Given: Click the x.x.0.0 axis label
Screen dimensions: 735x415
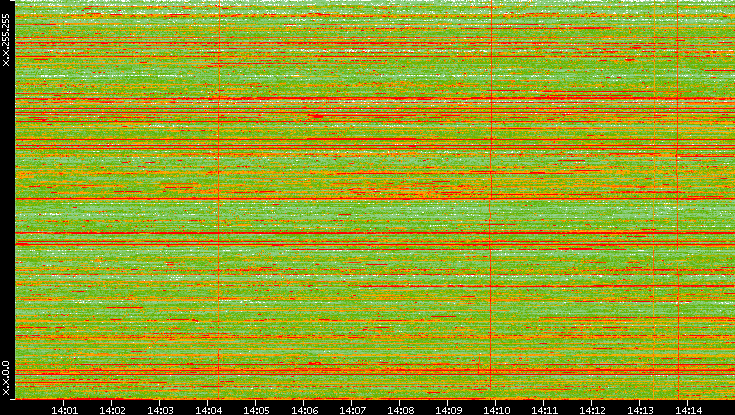Looking at the screenshot, I should [6, 378].
